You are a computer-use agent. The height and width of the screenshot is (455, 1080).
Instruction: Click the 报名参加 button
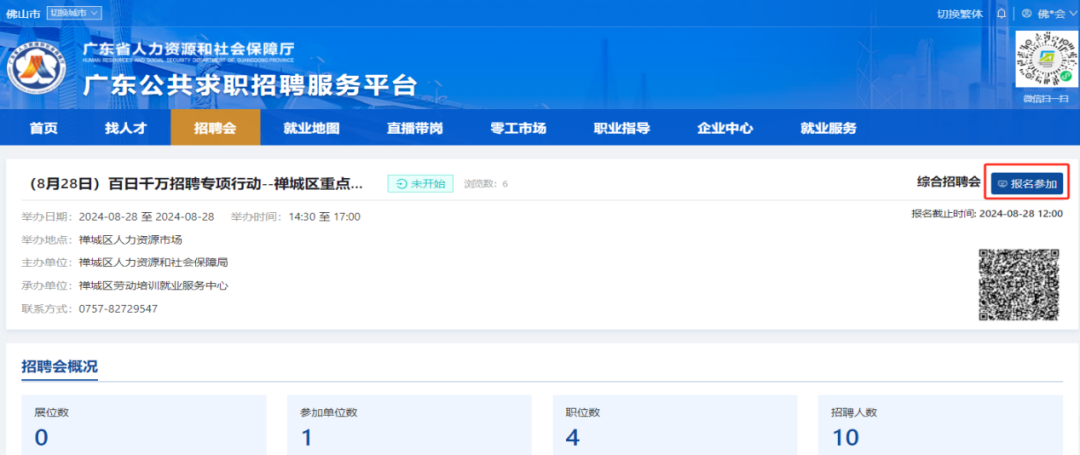(x=1026, y=183)
